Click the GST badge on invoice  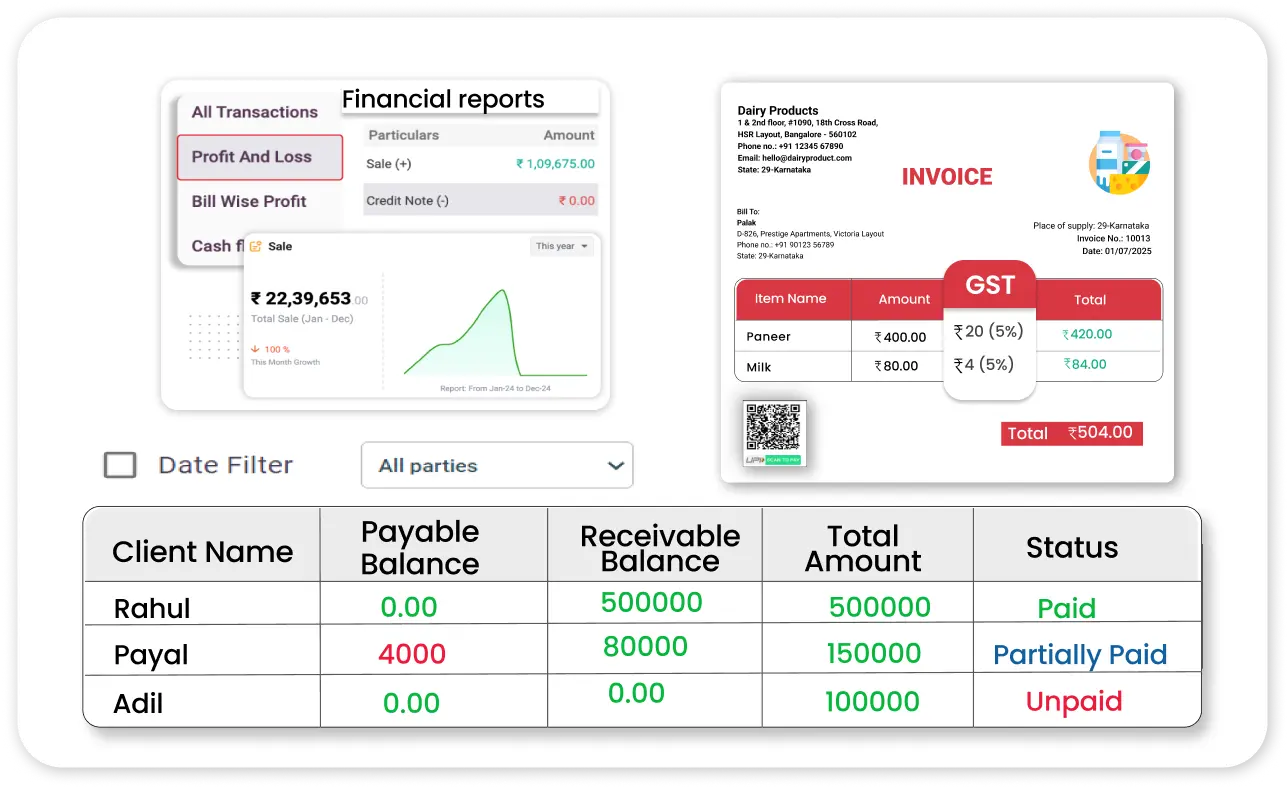pyautogui.click(x=990, y=285)
